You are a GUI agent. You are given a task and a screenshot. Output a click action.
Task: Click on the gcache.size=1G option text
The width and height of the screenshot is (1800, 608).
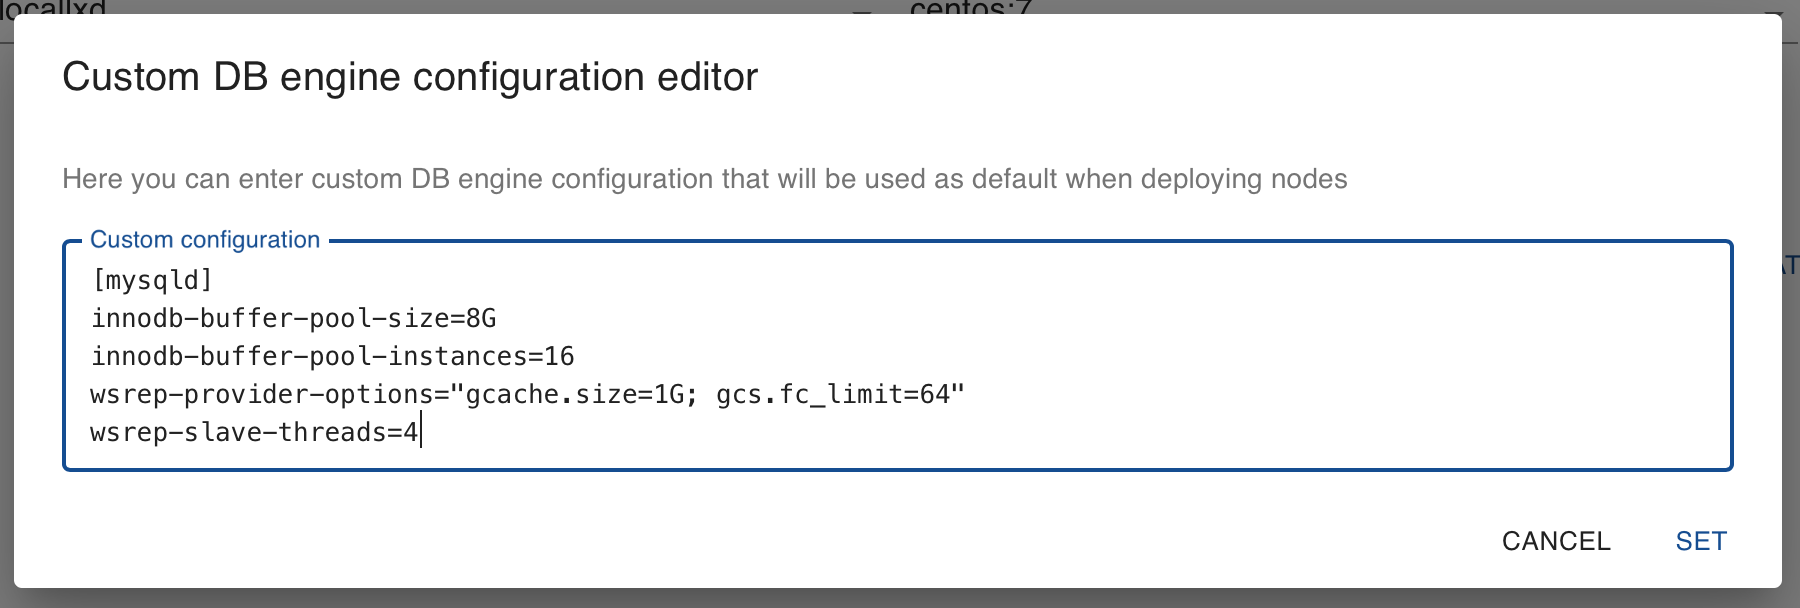(x=575, y=394)
